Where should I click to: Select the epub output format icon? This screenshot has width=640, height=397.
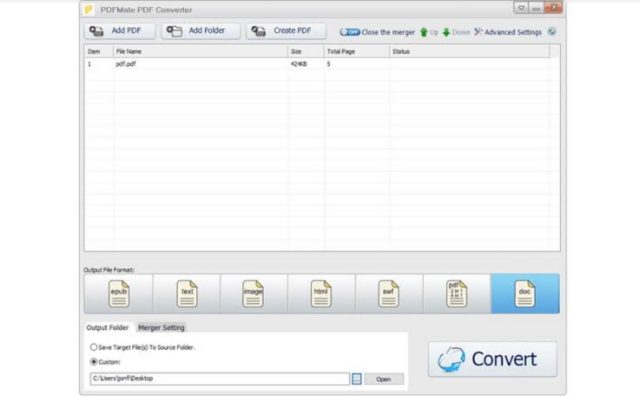coord(119,294)
